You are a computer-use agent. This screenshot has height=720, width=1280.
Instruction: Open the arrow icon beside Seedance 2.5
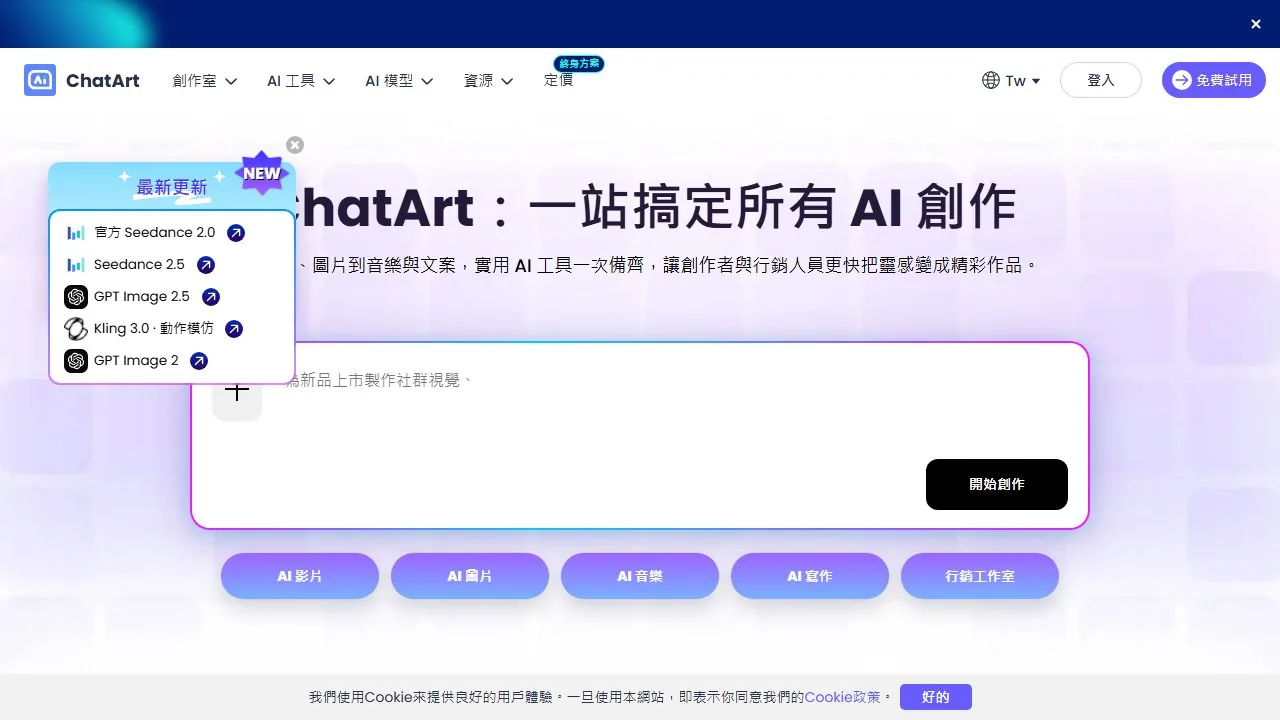205,265
